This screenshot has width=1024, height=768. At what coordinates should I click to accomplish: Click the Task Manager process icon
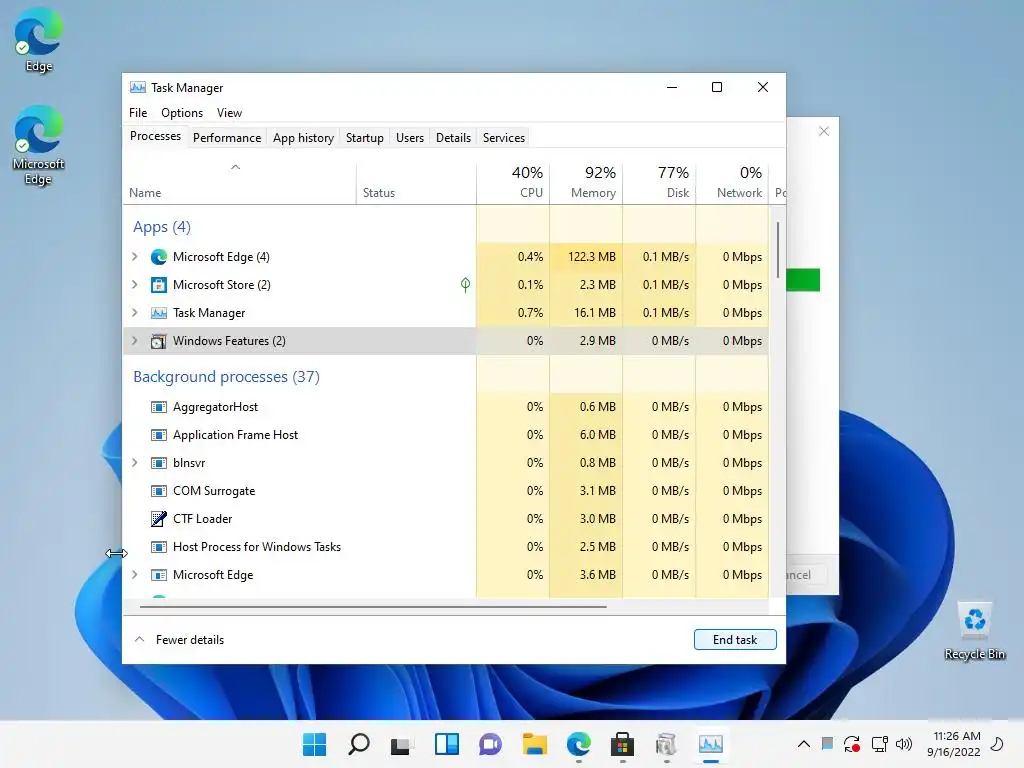click(x=159, y=313)
